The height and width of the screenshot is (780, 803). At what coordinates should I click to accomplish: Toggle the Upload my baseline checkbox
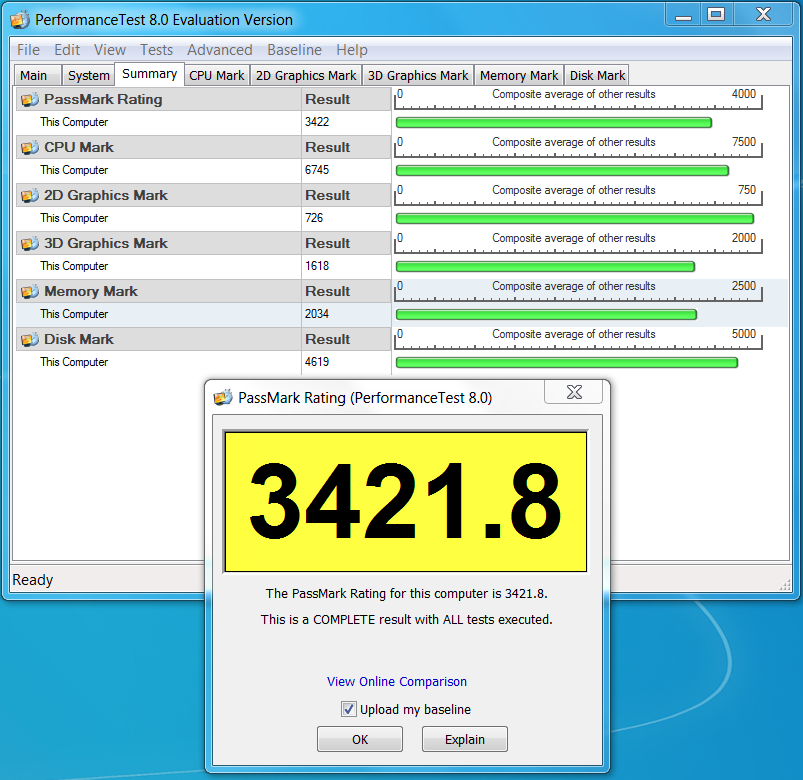pos(349,709)
